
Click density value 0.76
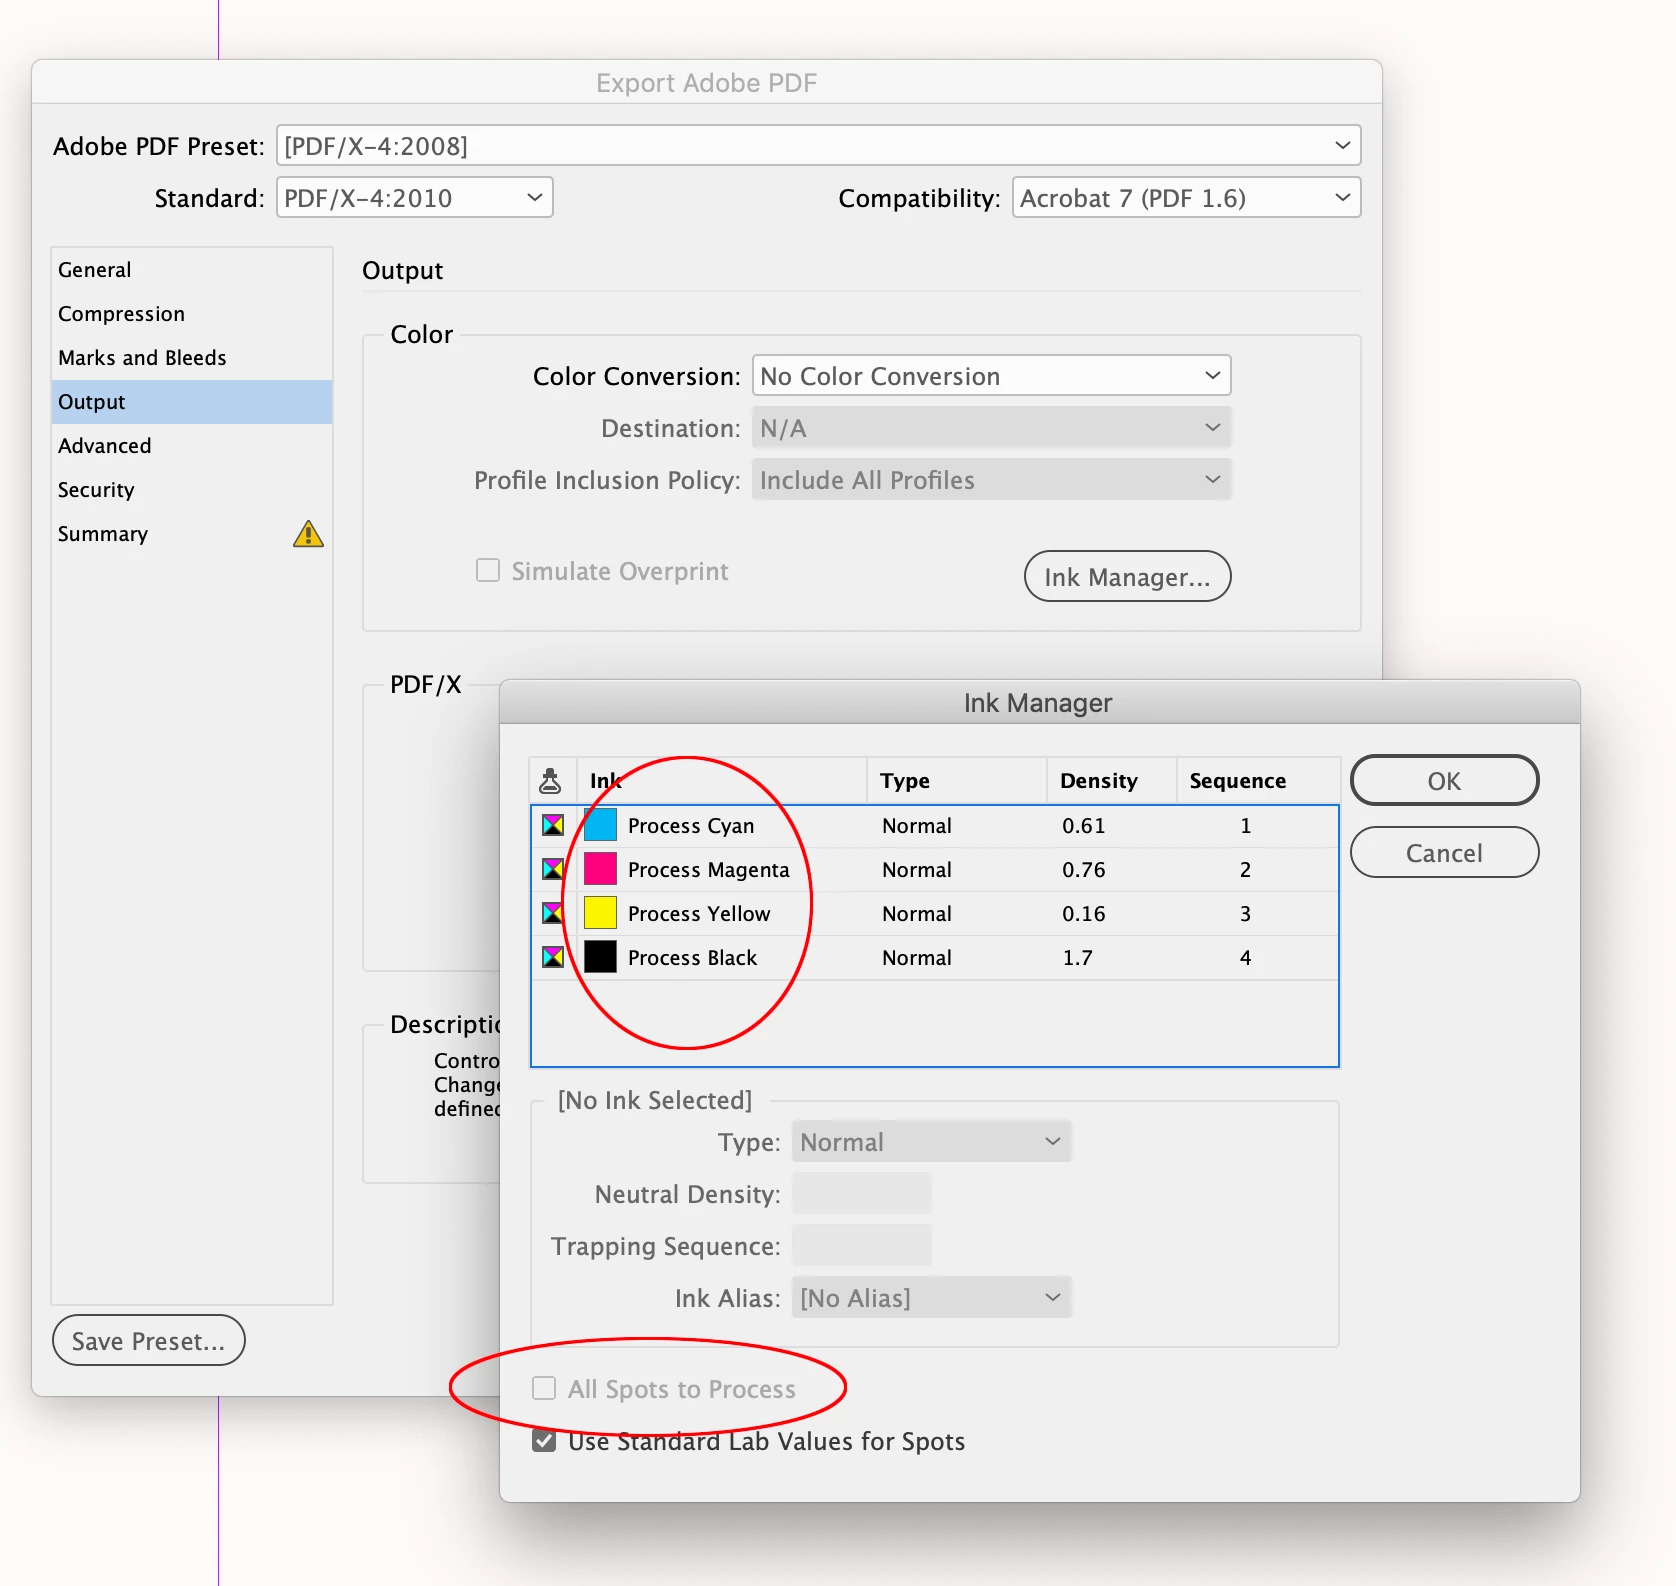tap(1084, 869)
